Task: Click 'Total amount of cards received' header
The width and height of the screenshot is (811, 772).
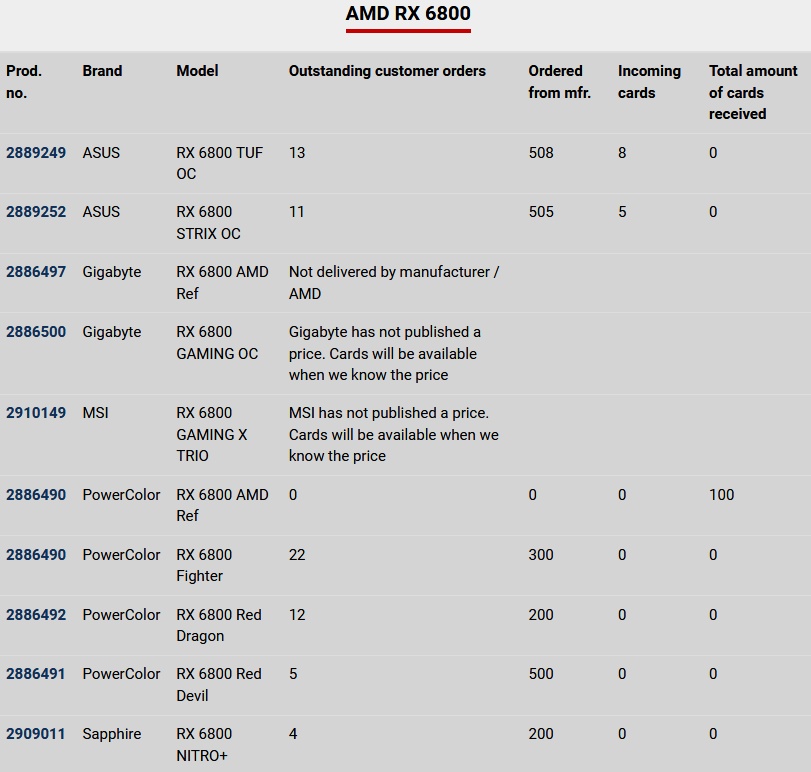Action: [x=753, y=92]
